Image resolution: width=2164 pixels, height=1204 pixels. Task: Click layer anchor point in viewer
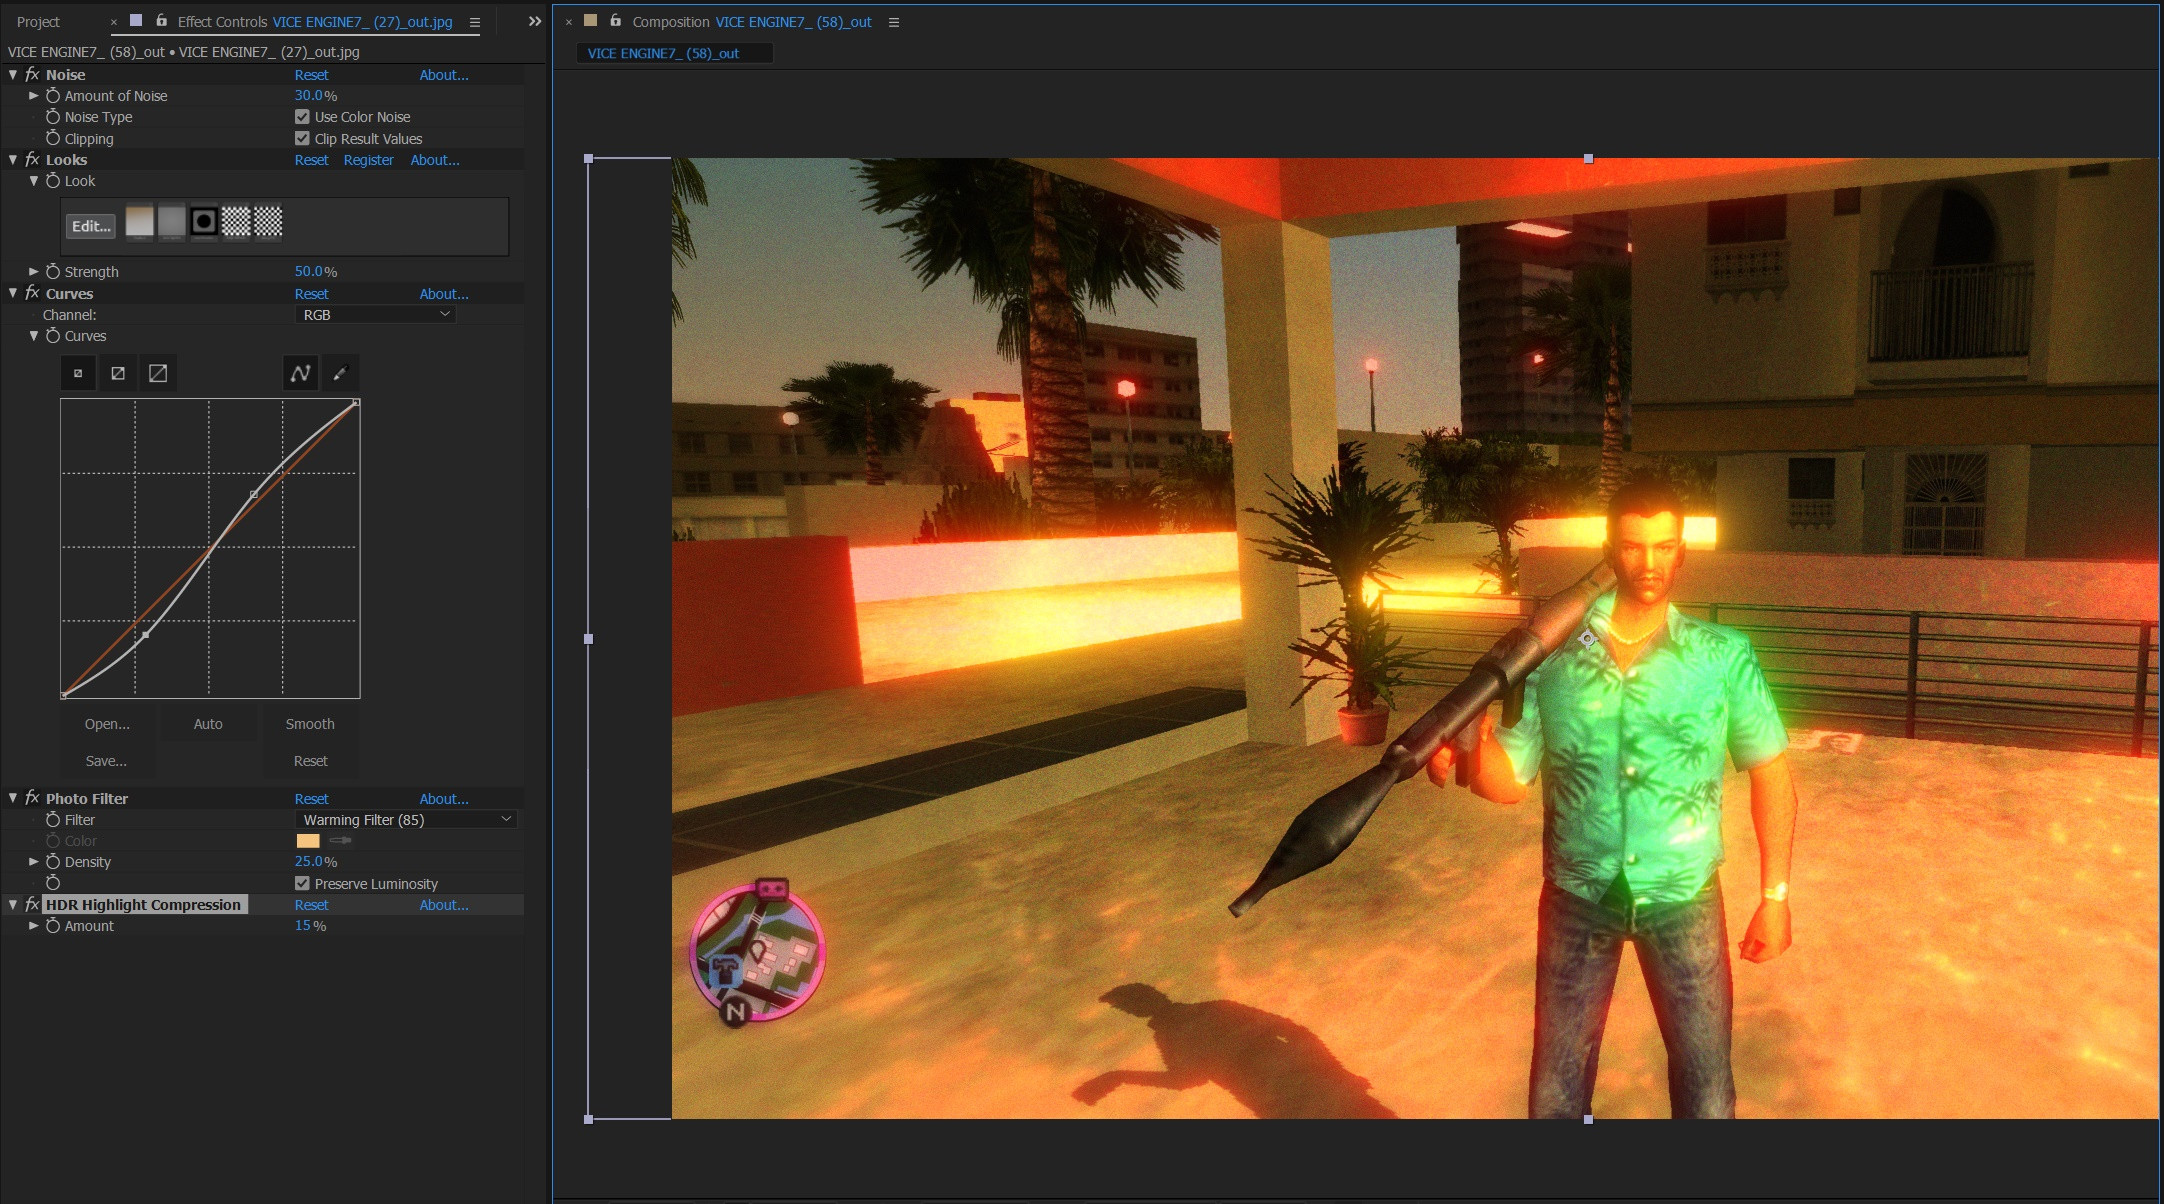1588,638
